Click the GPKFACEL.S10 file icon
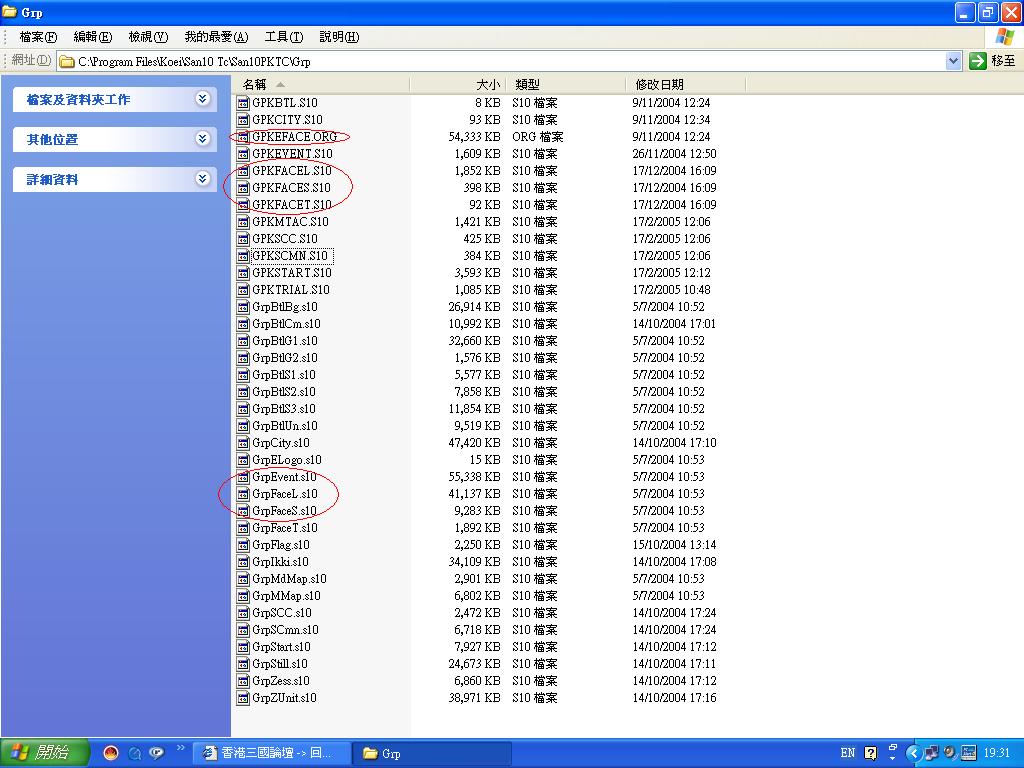The image size is (1024, 768). tap(243, 170)
